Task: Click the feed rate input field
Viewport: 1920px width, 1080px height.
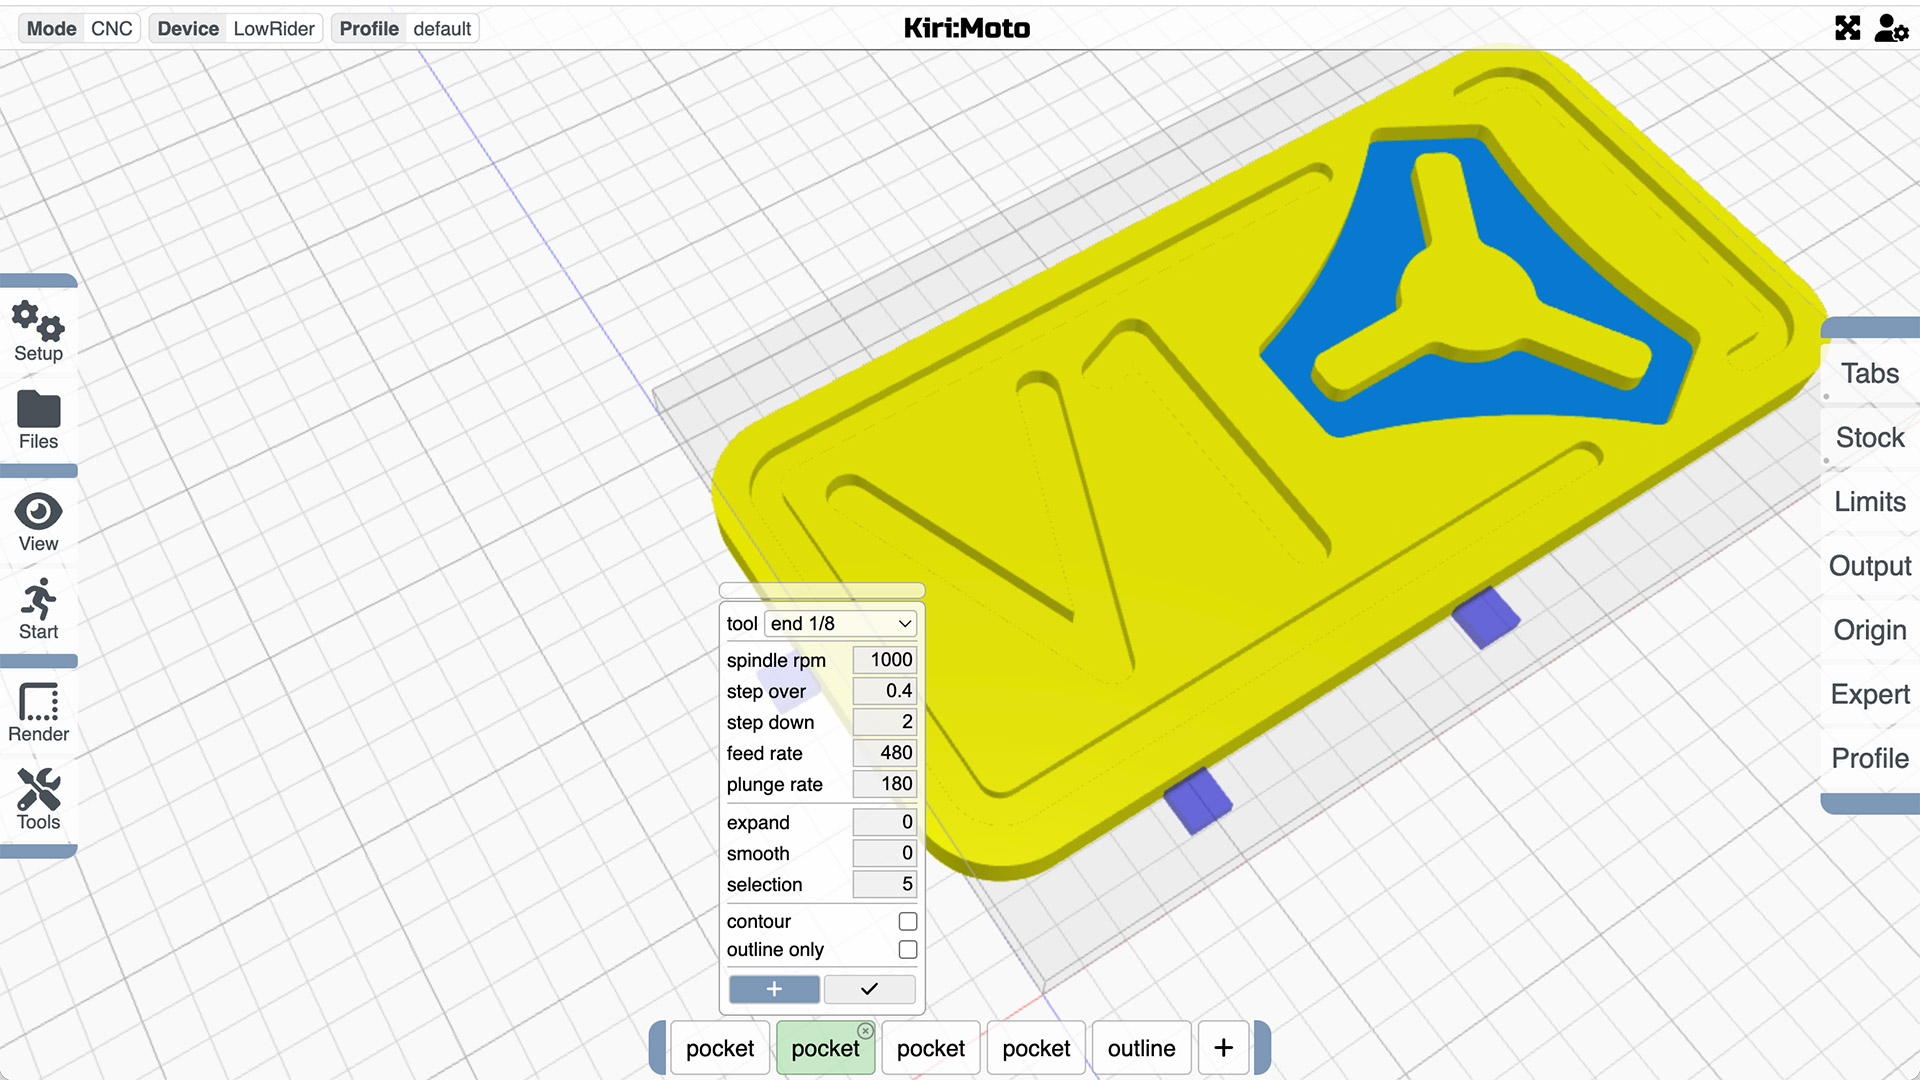Action: pos(881,752)
